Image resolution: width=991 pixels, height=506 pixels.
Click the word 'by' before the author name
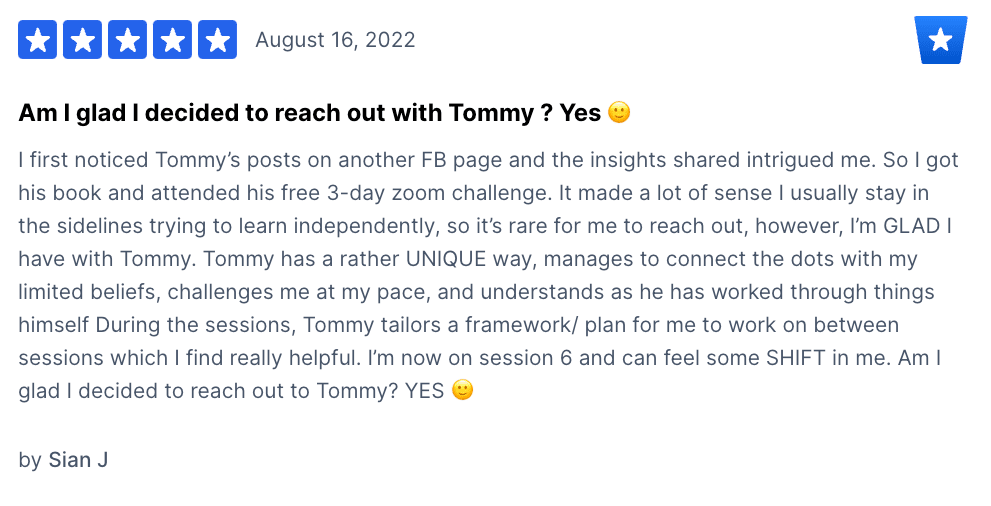click(30, 461)
